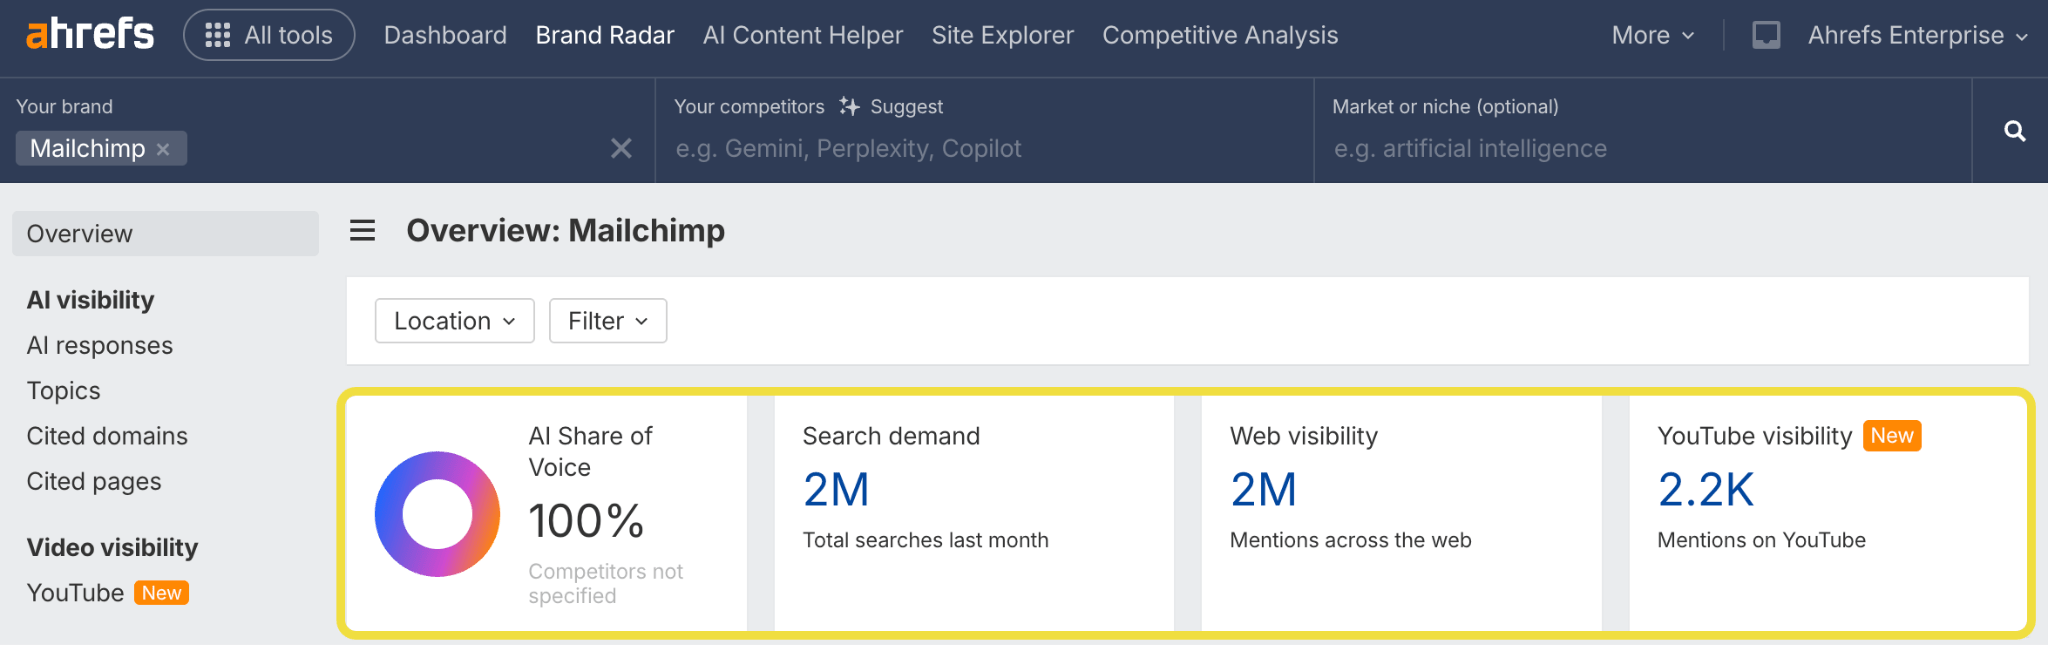The width and height of the screenshot is (2048, 645).
Task: Click the search magnifier icon
Action: click(2014, 131)
